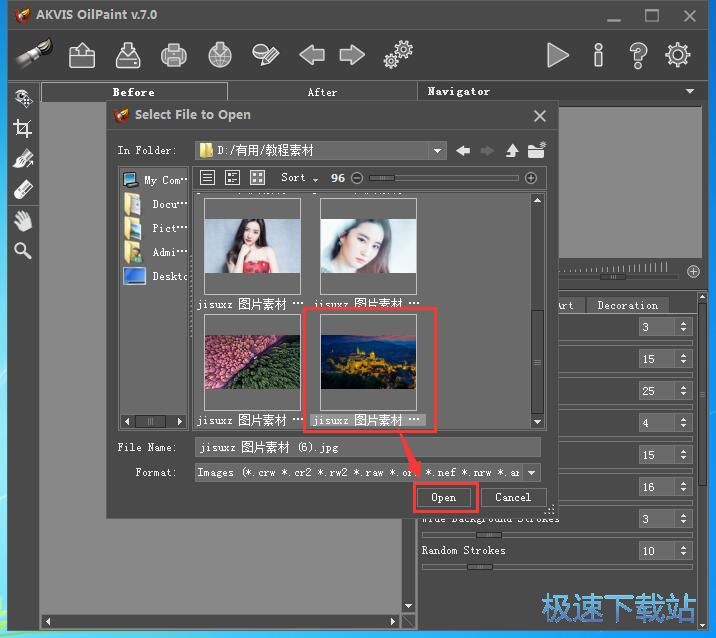Switch to the Decoration tab
The height and width of the screenshot is (638, 716).
click(627, 305)
